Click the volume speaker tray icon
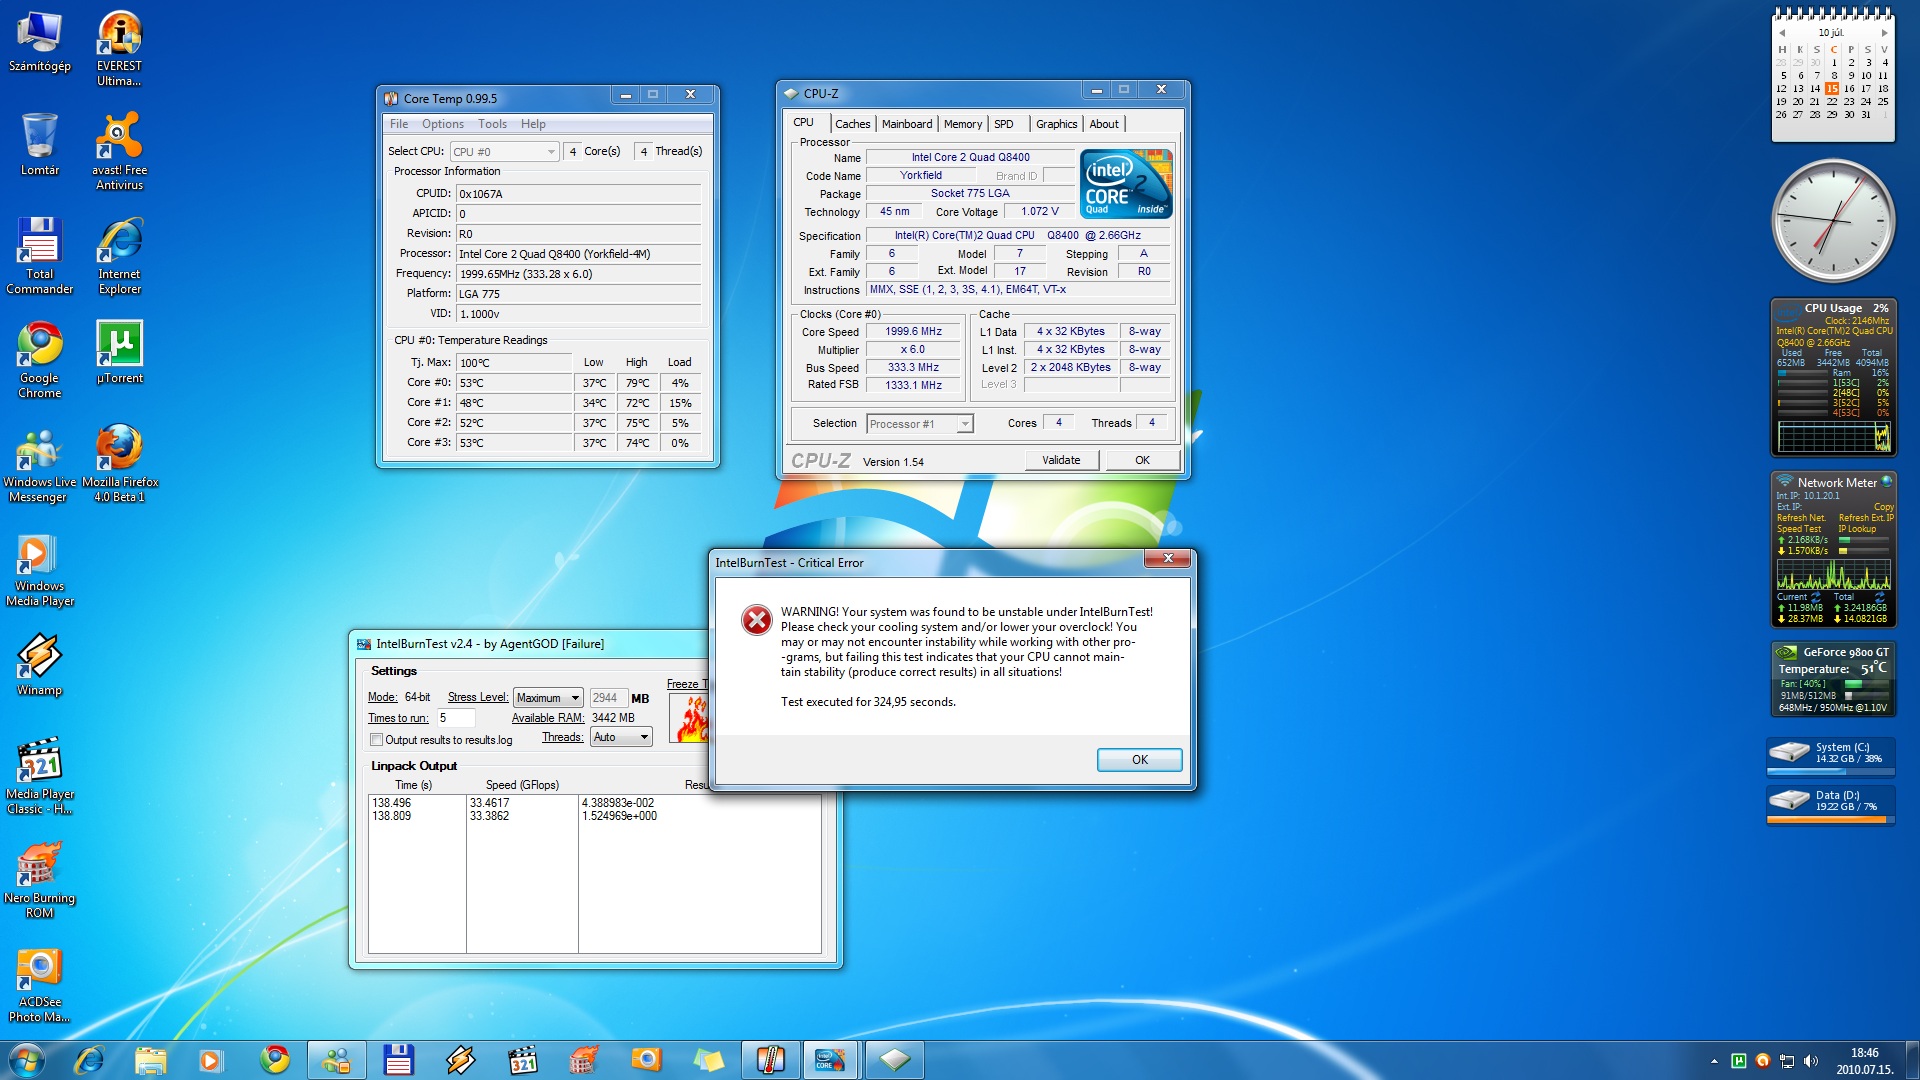Viewport: 1920px width, 1080px height. tap(1810, 1061)
